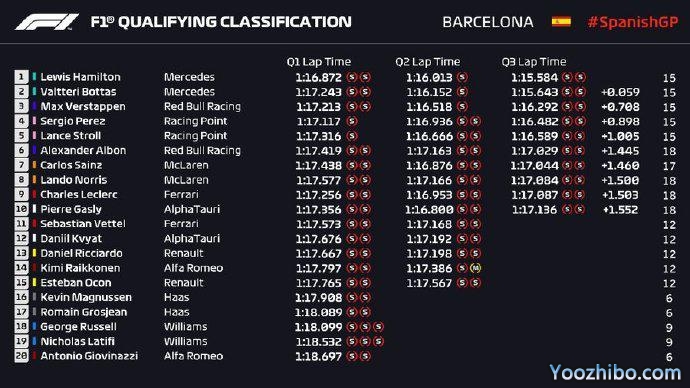Click the single soft tyre icon for Sergio Perez Q1
Image resolution: width=690 pixels, height=388 pixels.
click(x=352, y=121)
